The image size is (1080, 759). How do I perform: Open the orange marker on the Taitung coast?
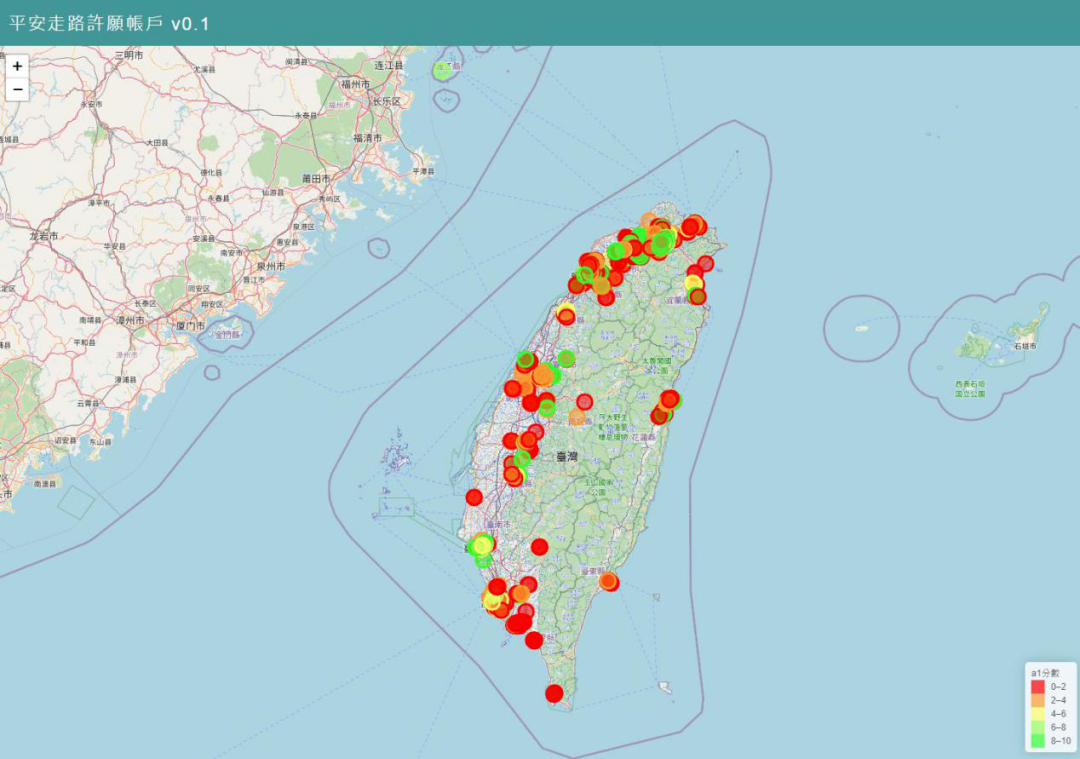(x=608, y=582)
